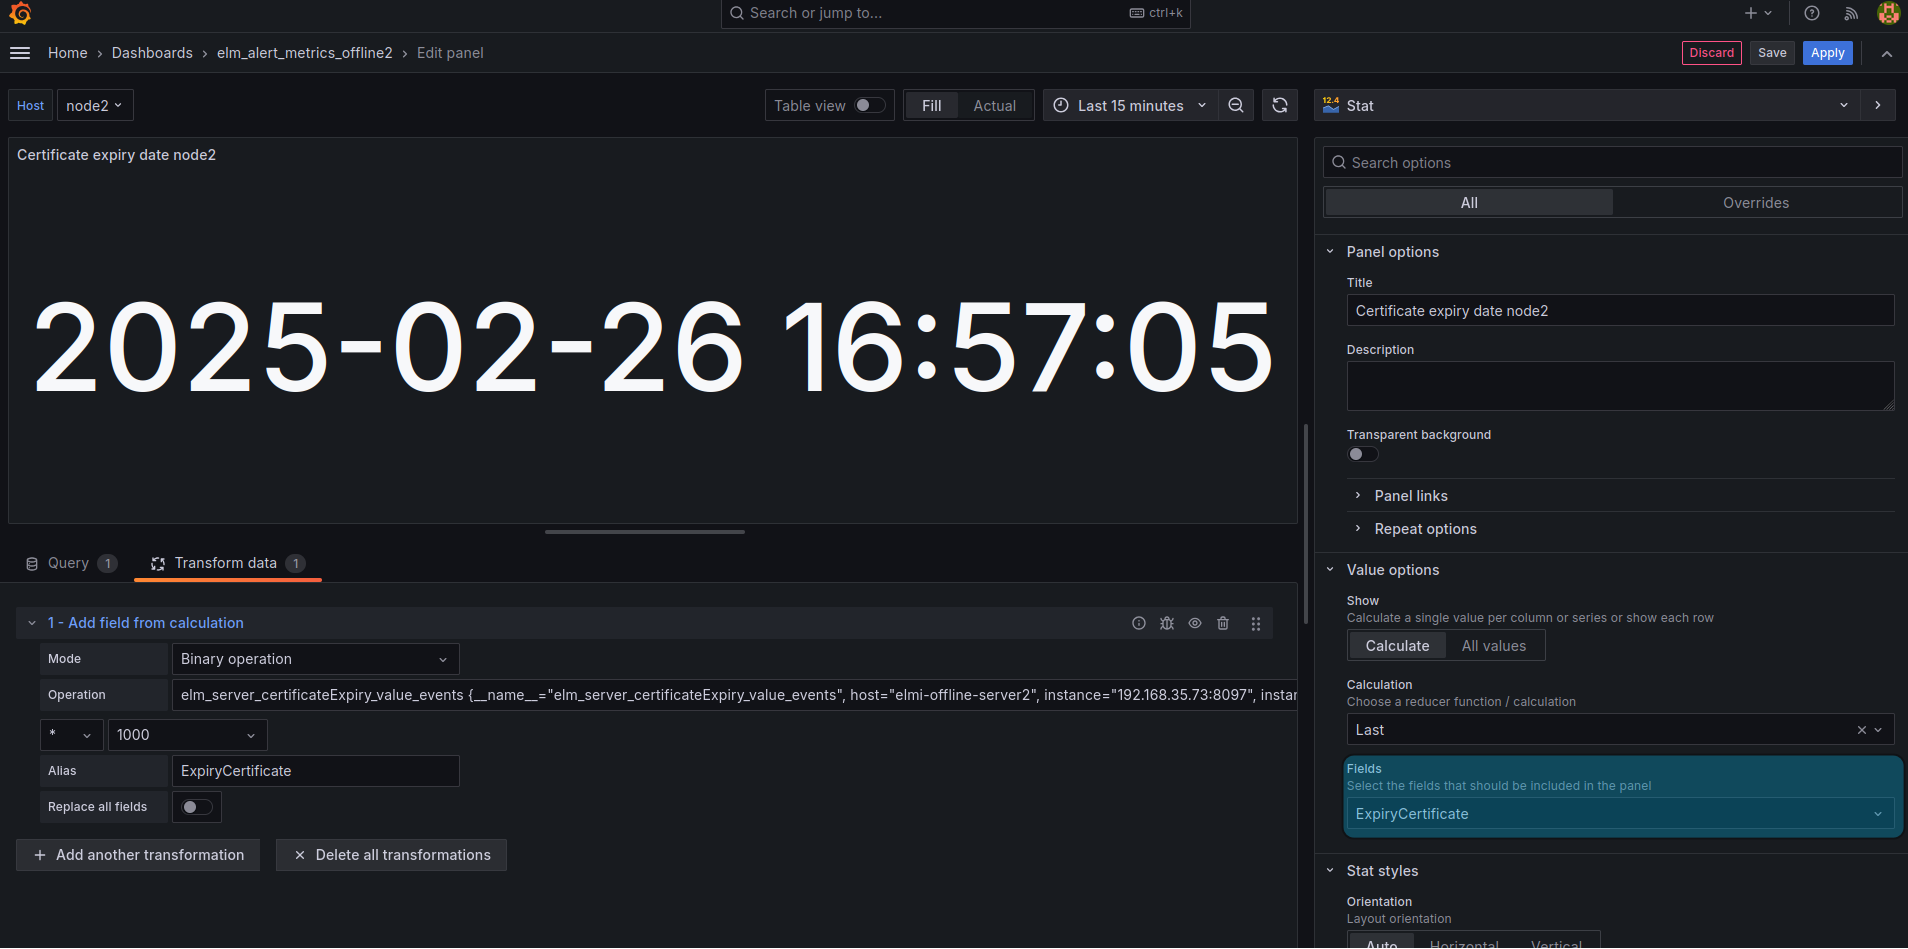
Task: Click the panel resize handle bar
Action: point(645,532)
